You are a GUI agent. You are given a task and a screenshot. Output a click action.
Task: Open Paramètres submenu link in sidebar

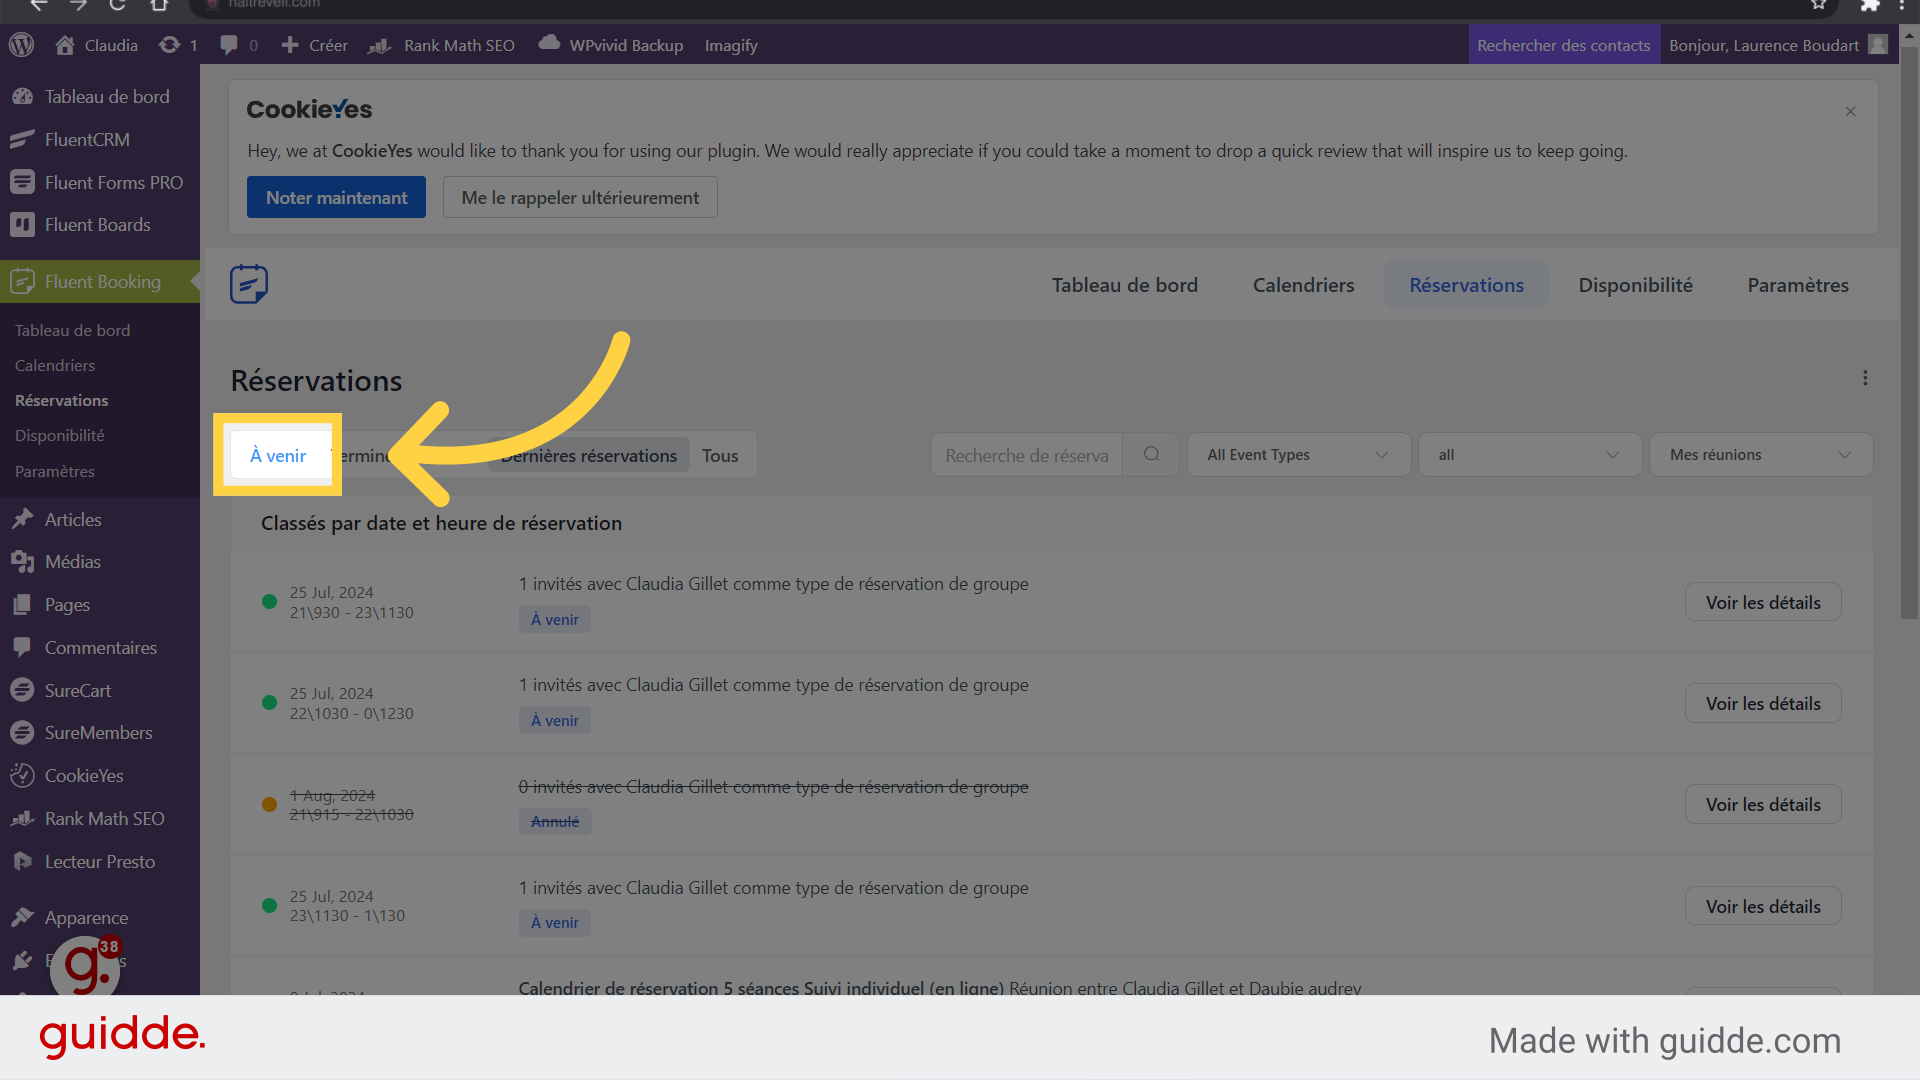click(x=55, y=471)
